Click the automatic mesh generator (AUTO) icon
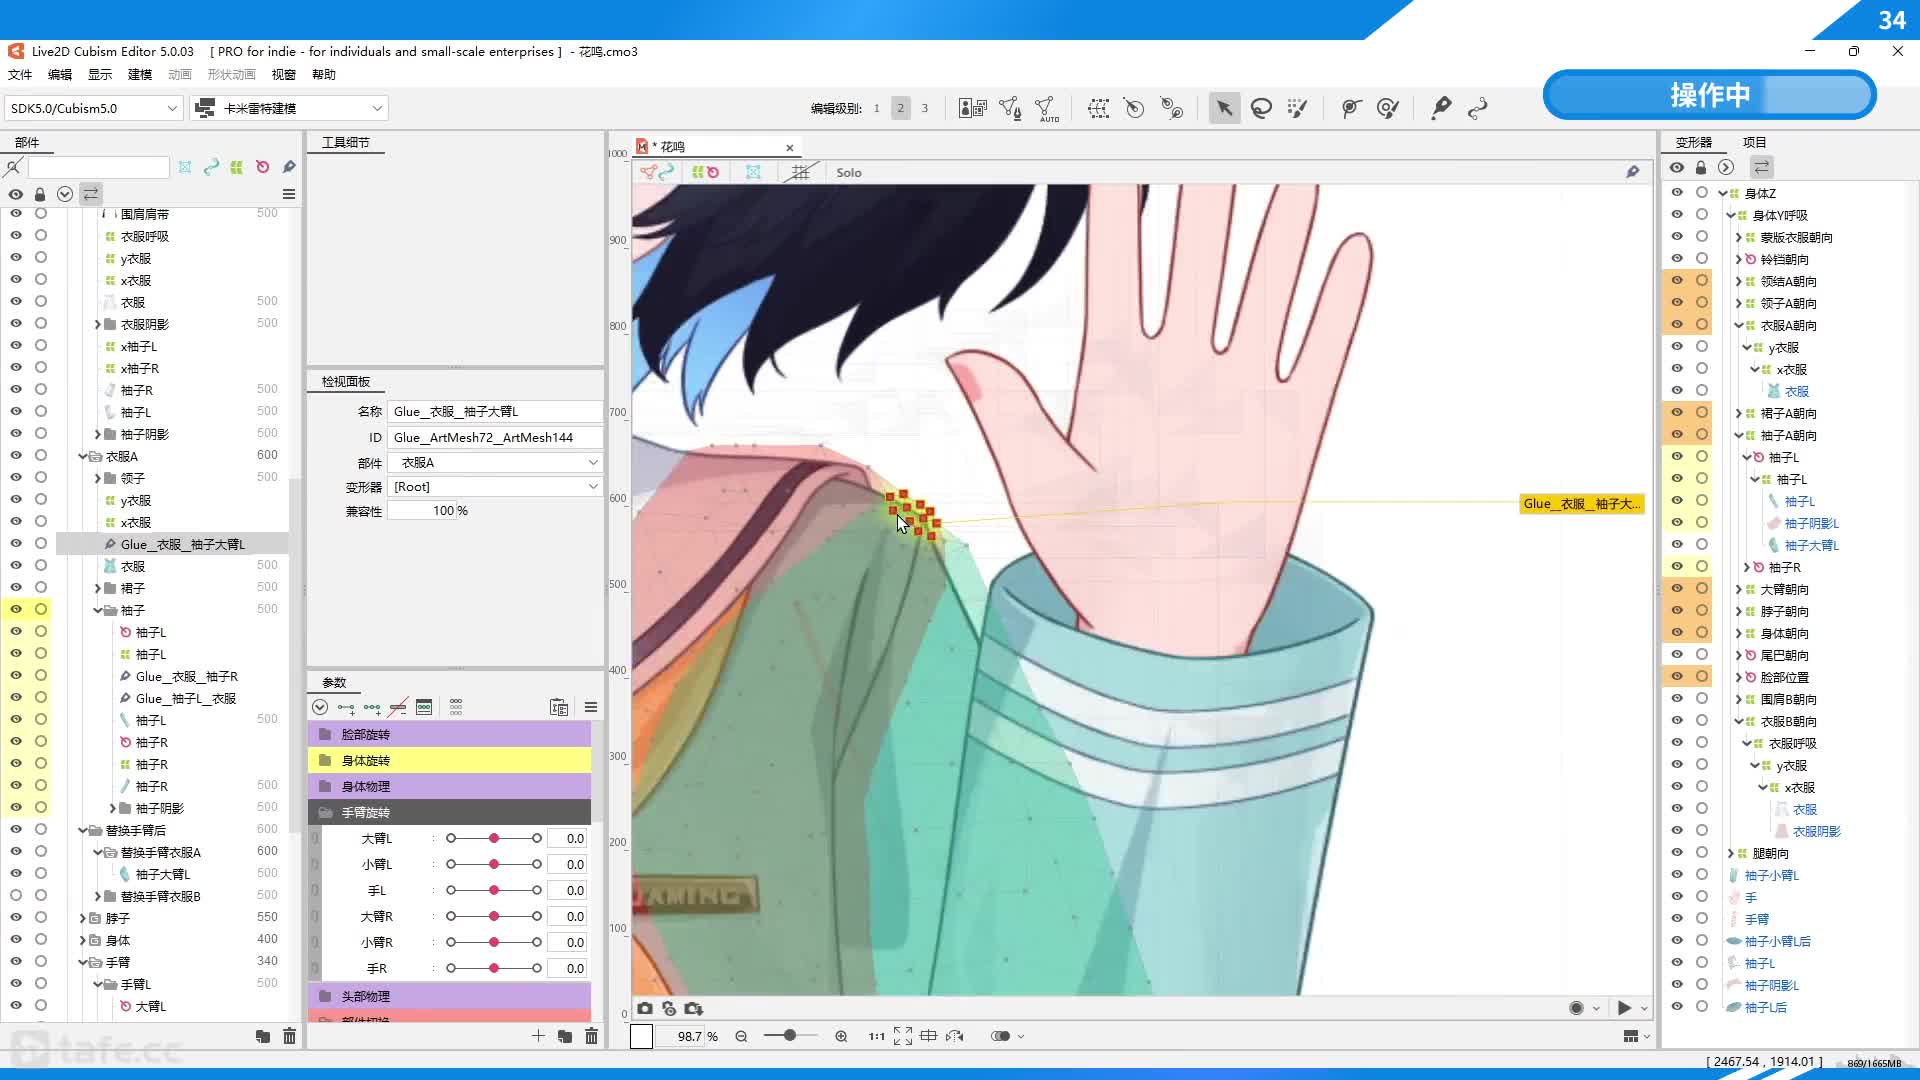The height and width of the screenshot is (1080, 1920). coord(1046,108)
